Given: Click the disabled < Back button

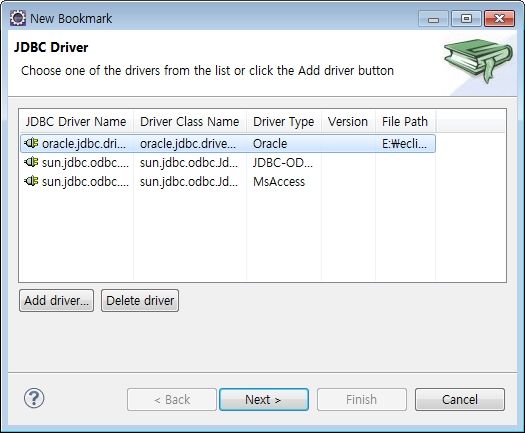Looking at the screenshot, I should click(x=172, y=399).
